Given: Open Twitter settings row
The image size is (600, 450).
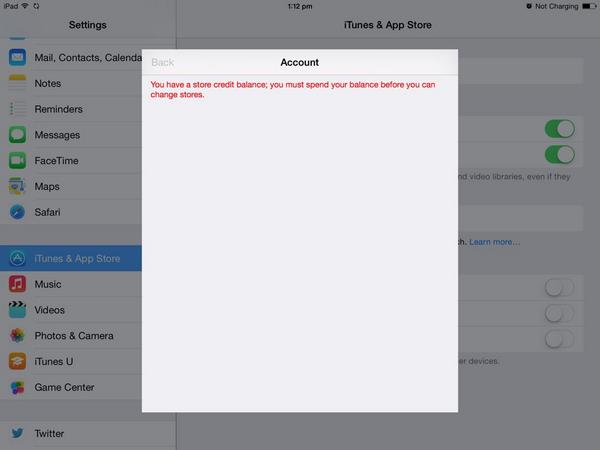Looking at the screenshot, I should point(88,433).
